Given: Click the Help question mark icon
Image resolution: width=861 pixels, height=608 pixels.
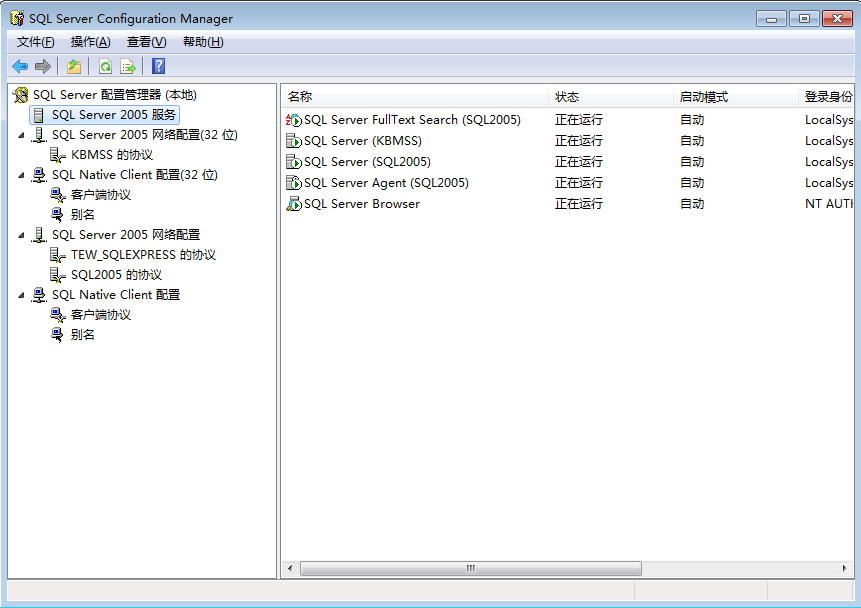Looking at the screenshot, I should (x=159, y=66).
